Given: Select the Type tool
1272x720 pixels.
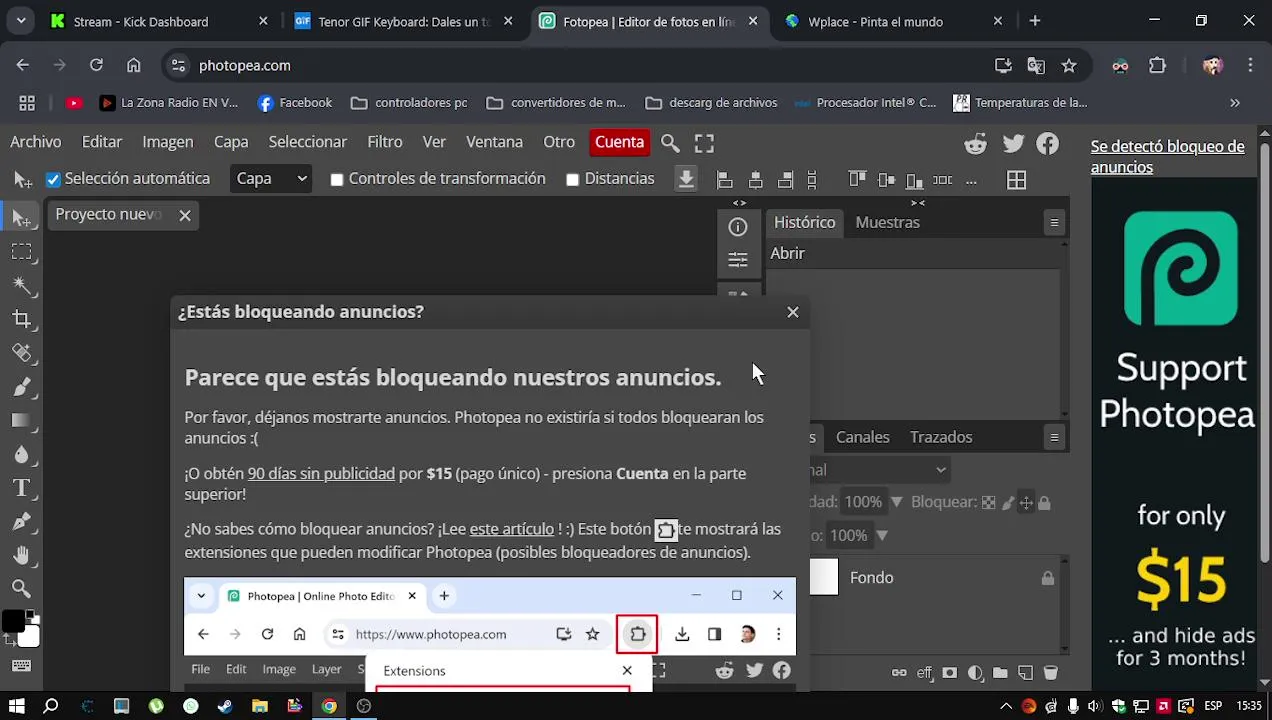Looking at the screenshot, I should click(x=21, y=488).
